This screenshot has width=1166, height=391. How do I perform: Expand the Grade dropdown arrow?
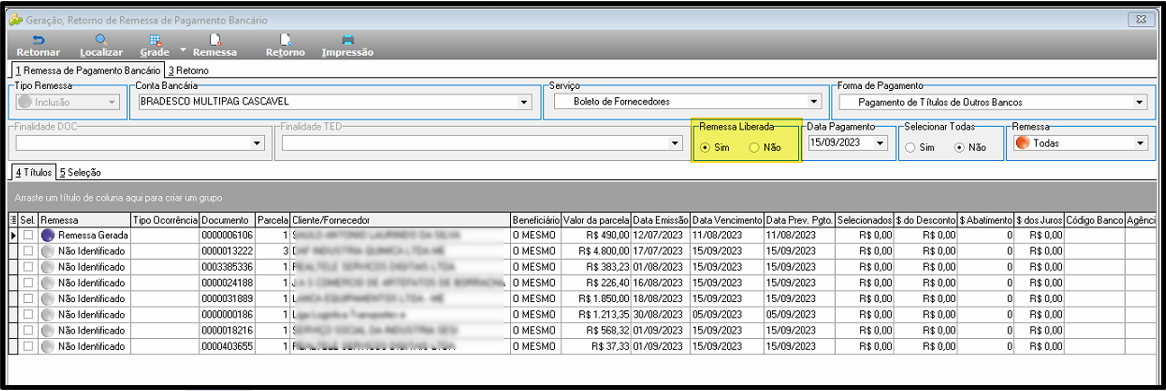[182, 50]
